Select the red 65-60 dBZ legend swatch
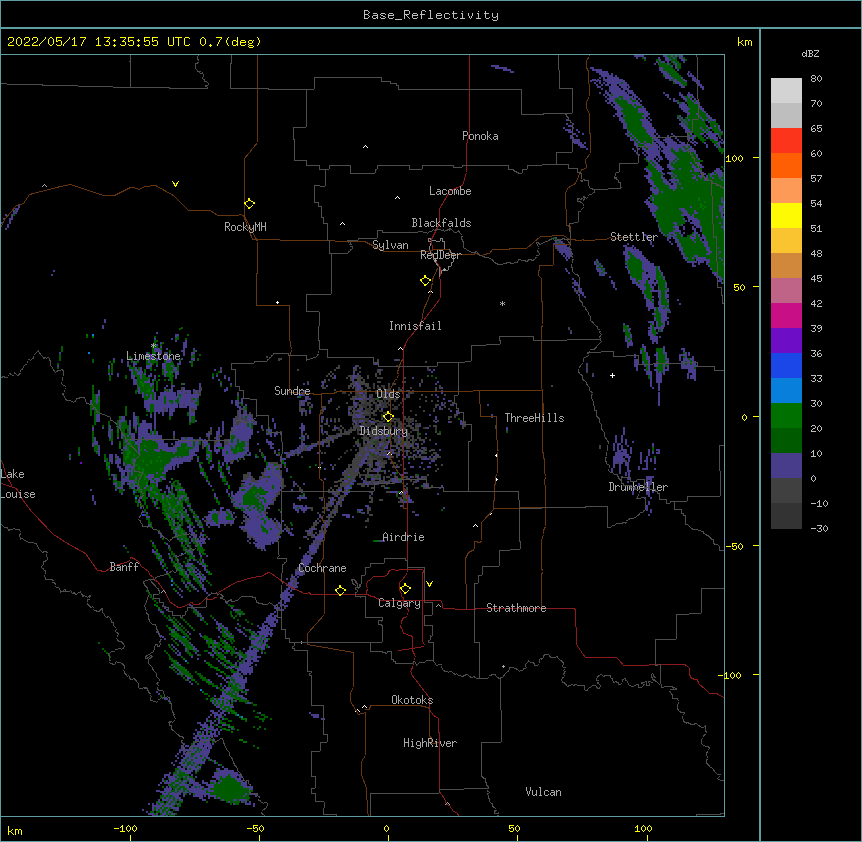 [x=786, y=140]
